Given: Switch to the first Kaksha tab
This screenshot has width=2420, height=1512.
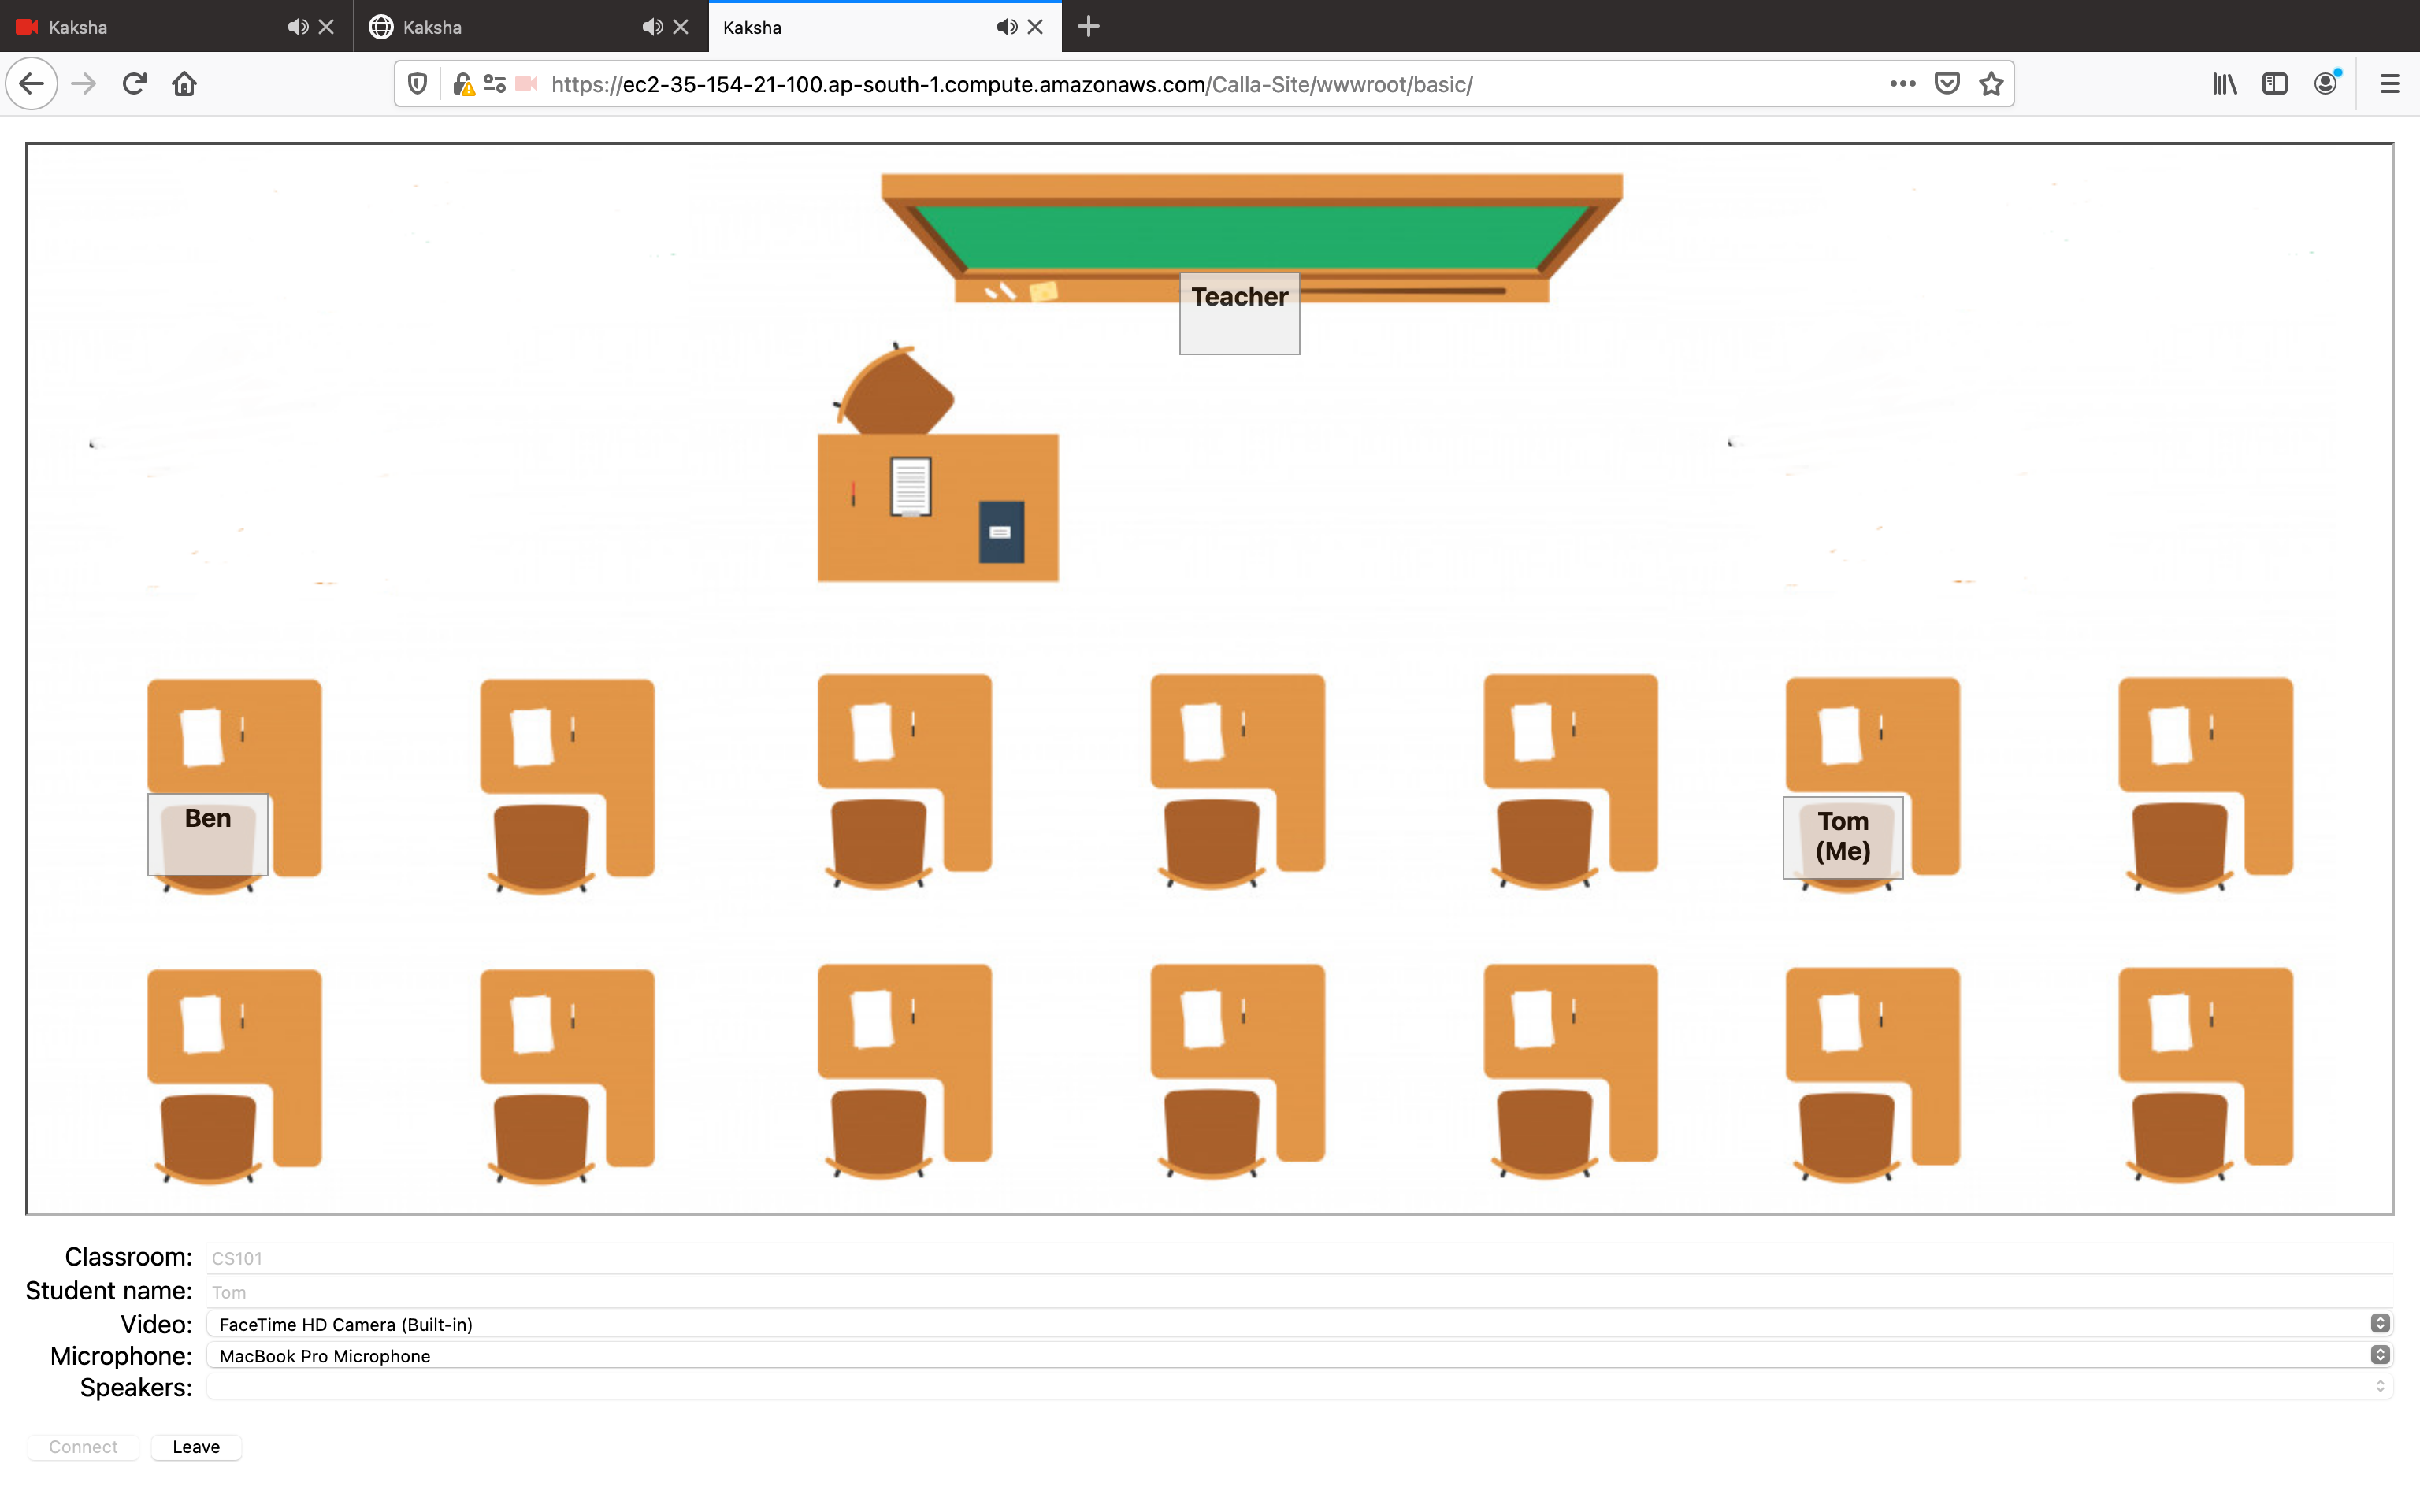Looking at the screenshot, I should (x=150, y=27).
